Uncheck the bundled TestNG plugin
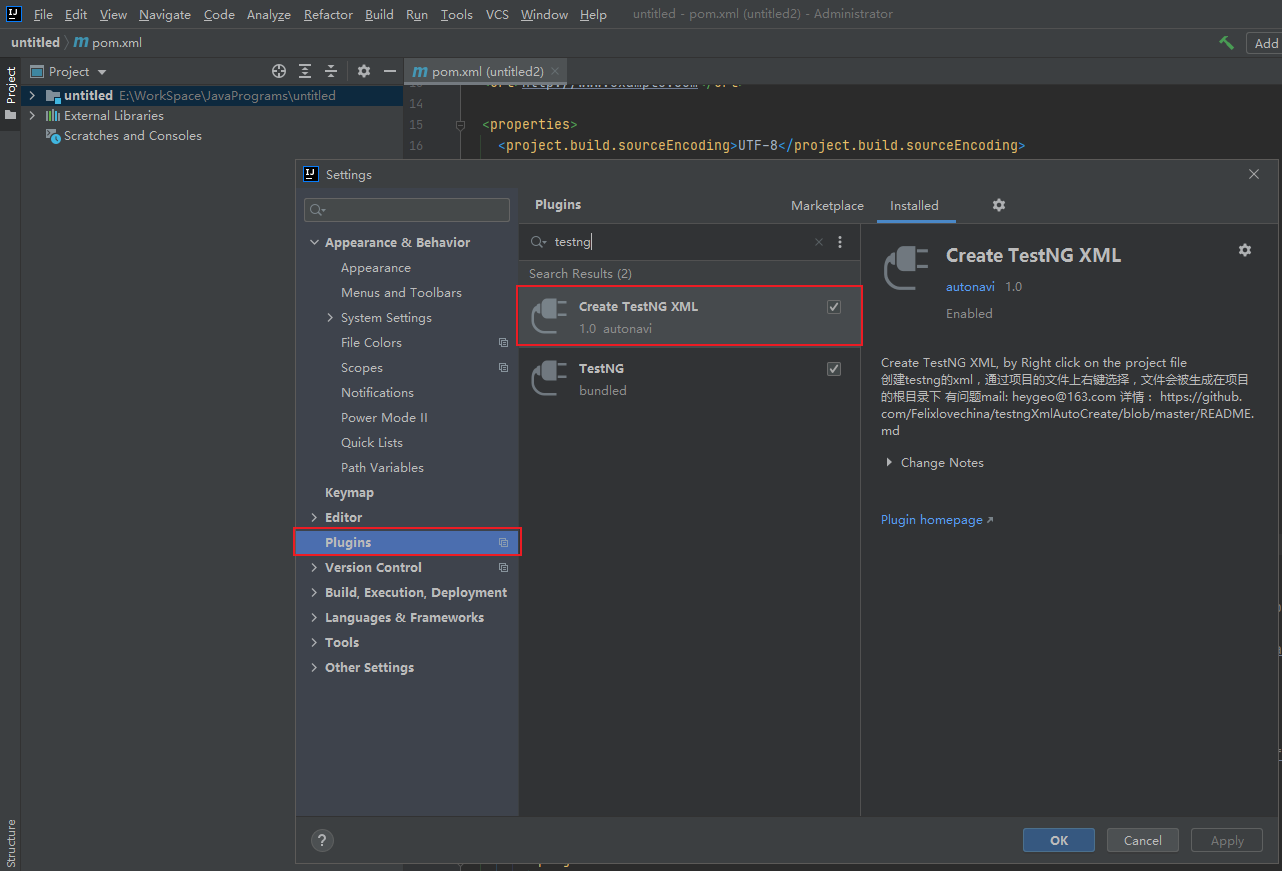Image resolution: width=1282 pixels, height=871 pixels. (x=834, y=369)
